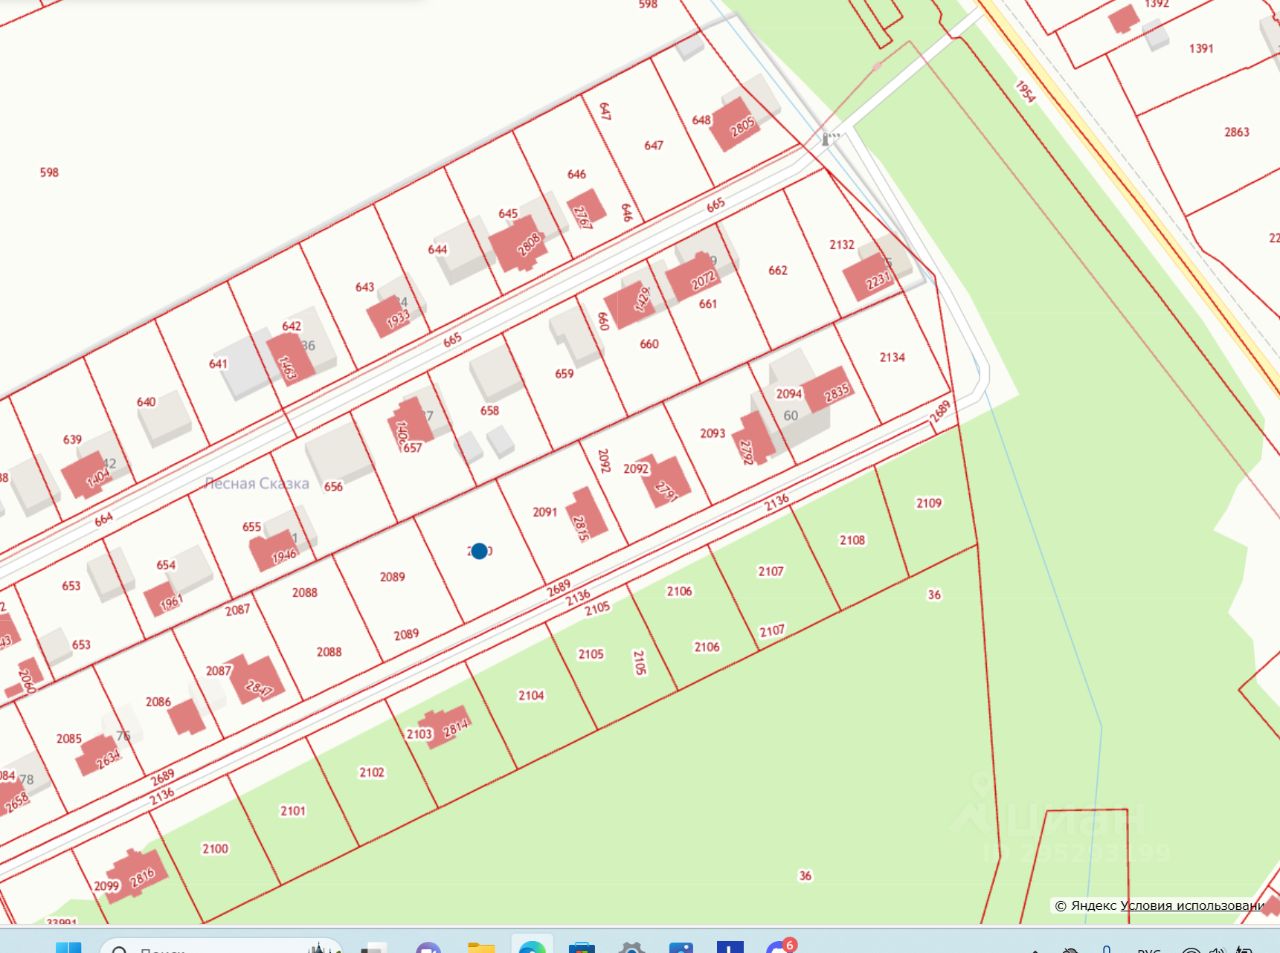
Task: Click the Лесная Сказка place label
Action: [x=257, y=483]
